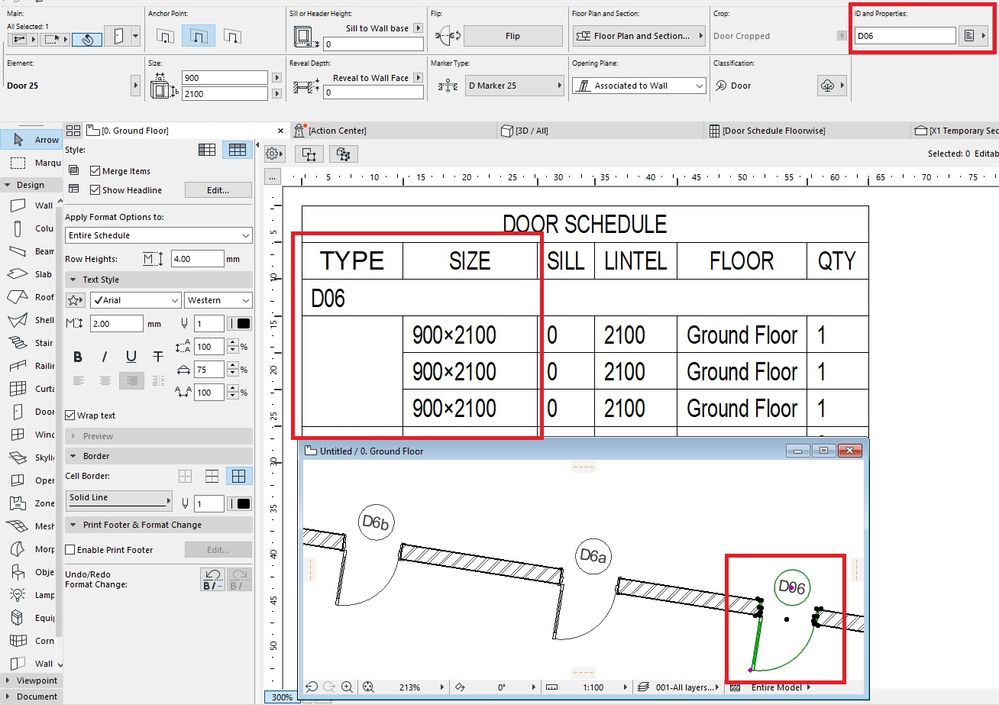
Task: Switch to 0. Ground Floor tab
Action: (135, 131)
